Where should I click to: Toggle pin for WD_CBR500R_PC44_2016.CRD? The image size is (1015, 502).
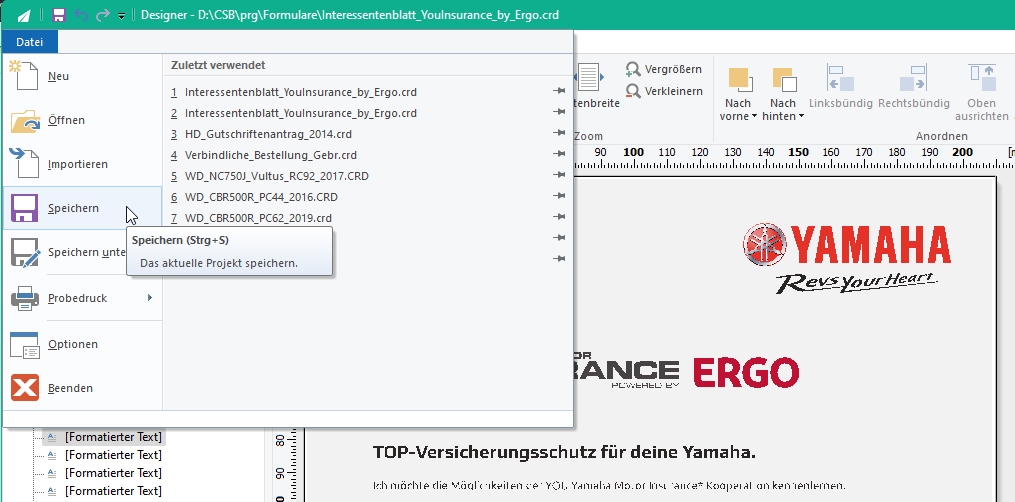point(559,196)
